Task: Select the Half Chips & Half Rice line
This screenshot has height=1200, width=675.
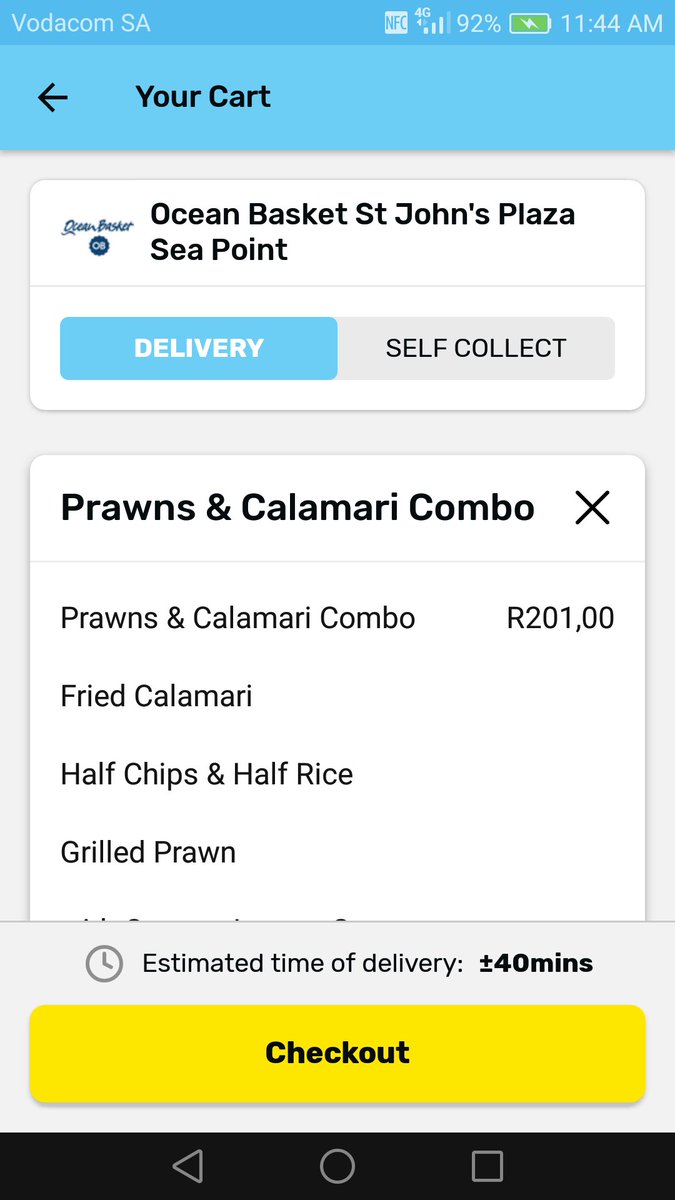Action: coord(207,774)
